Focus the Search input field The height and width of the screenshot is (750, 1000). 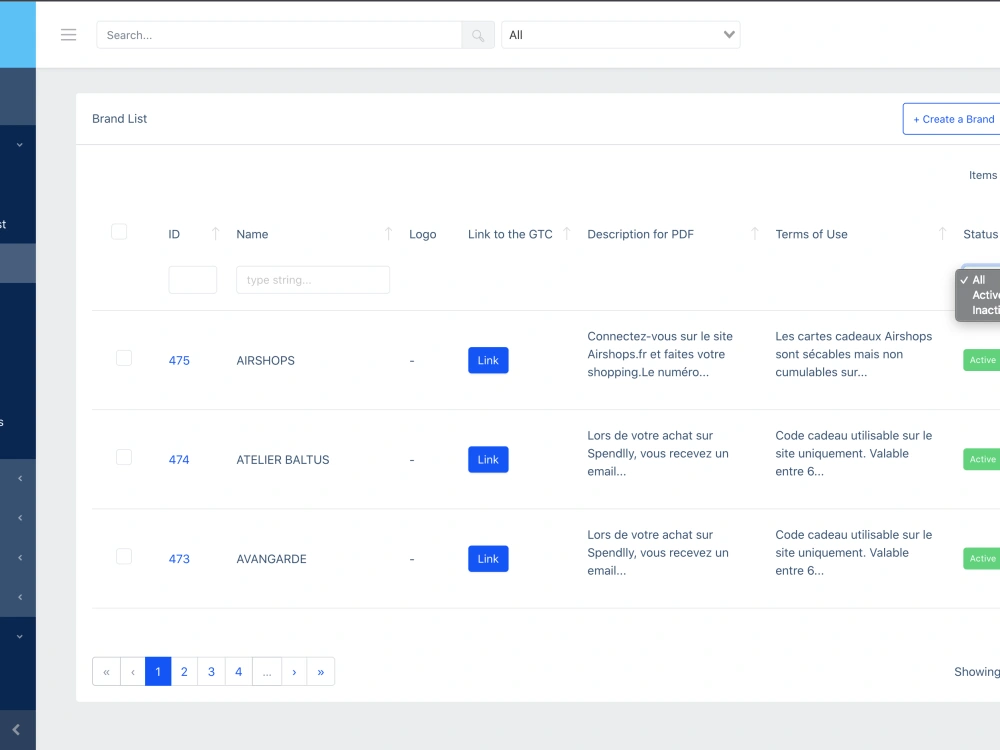point(279,35)
